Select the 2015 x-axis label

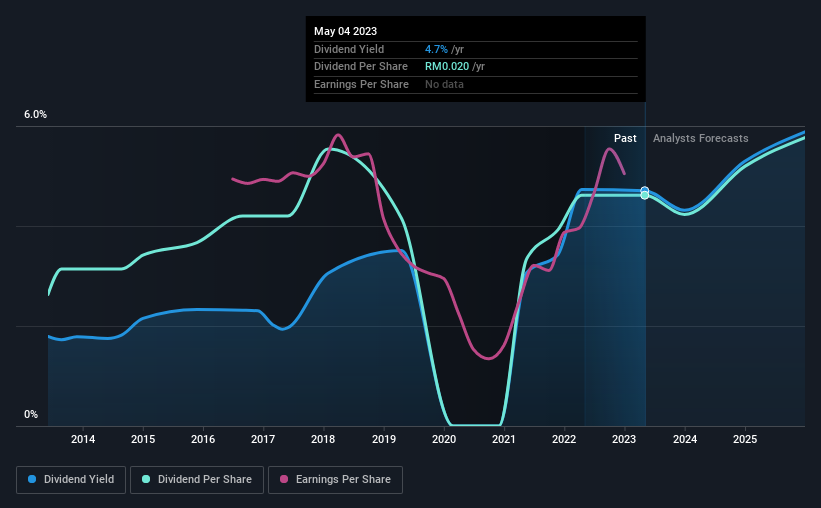click(143, 439)
